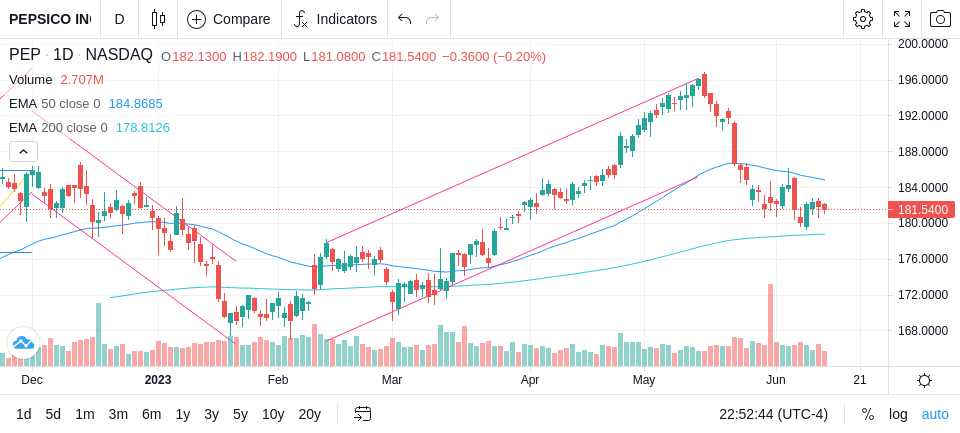
Task: Click the Mar label on the time axis
Action: pos(392,380)
